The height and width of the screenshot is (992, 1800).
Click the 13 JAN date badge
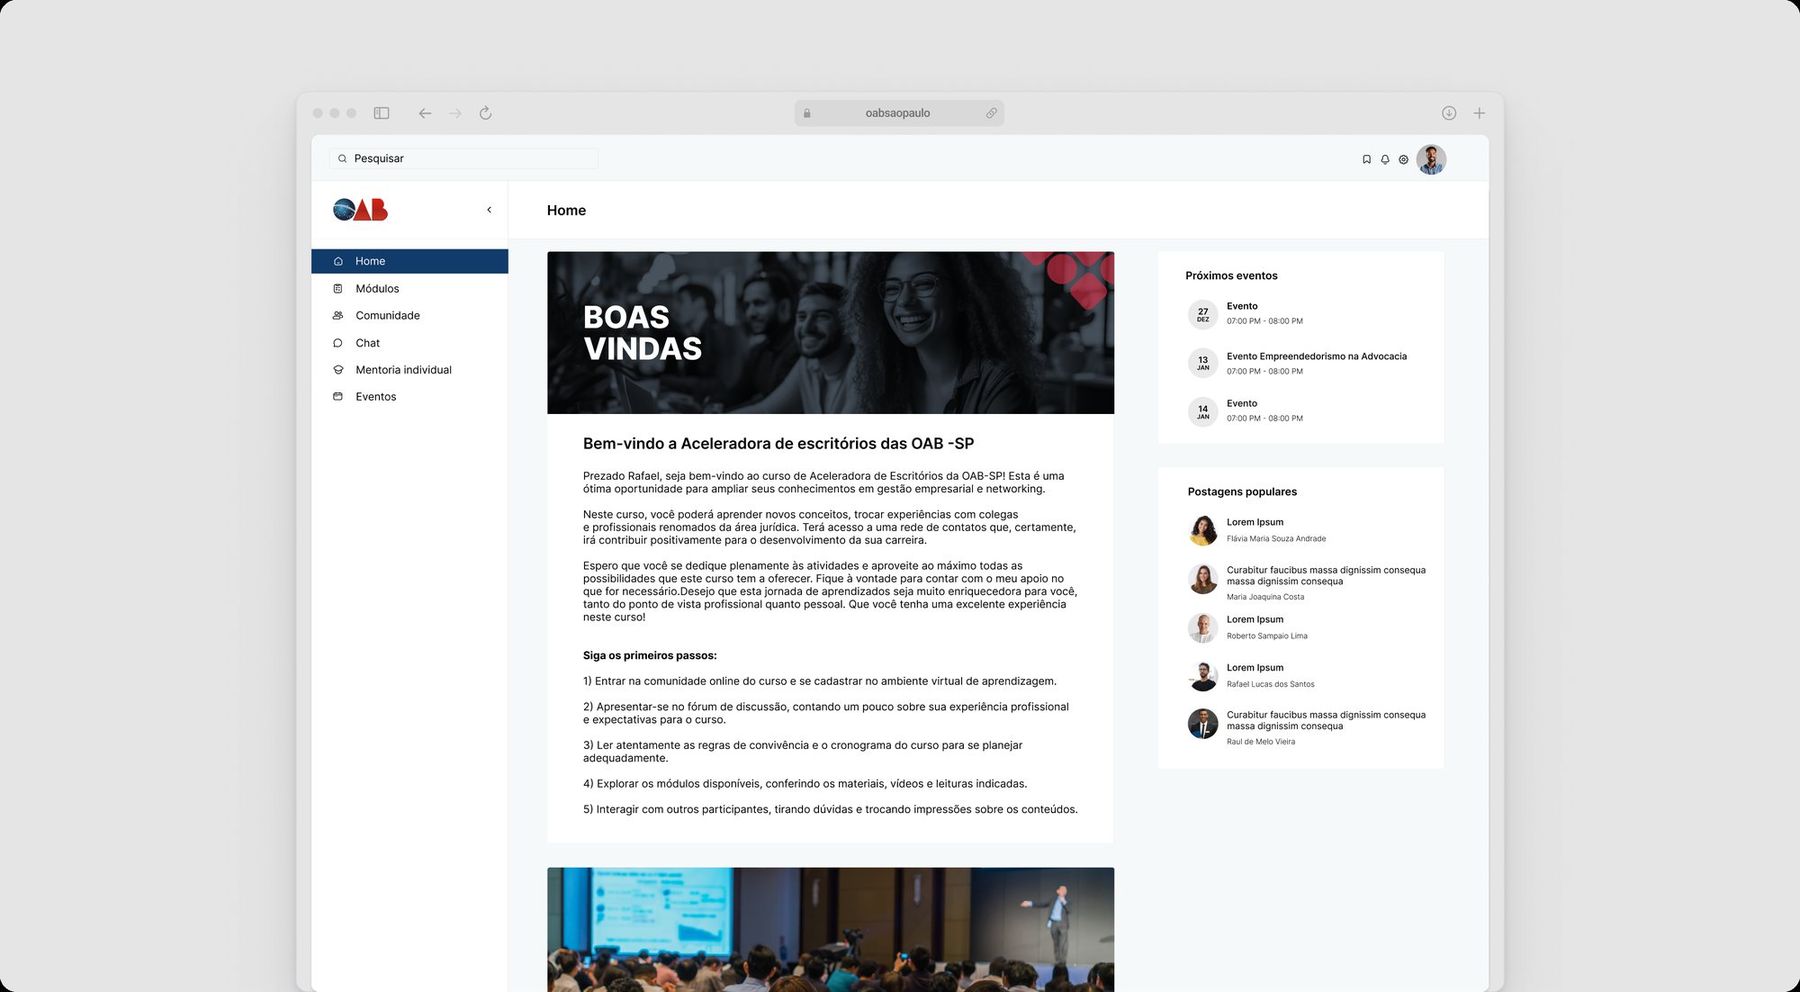(1203, 363)
